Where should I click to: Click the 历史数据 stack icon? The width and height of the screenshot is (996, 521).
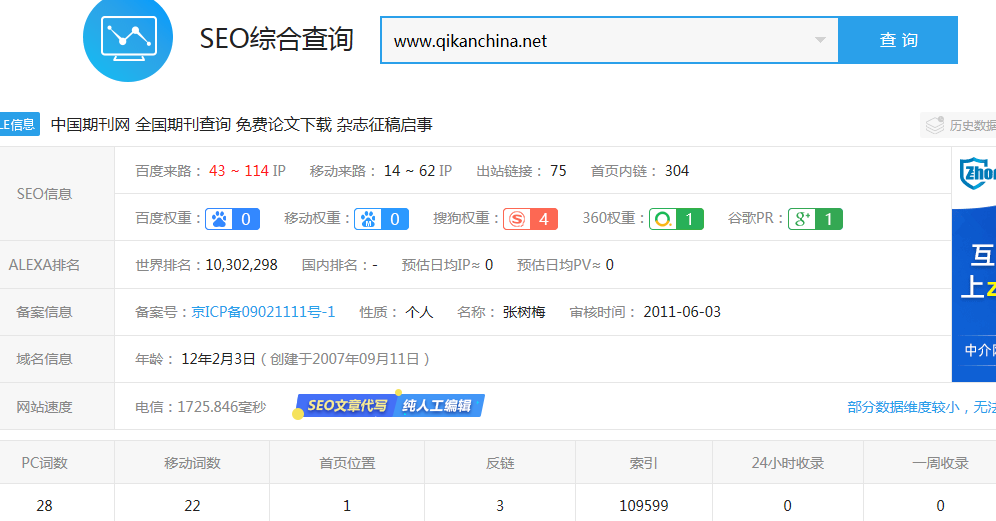click(x=935, y=125)
